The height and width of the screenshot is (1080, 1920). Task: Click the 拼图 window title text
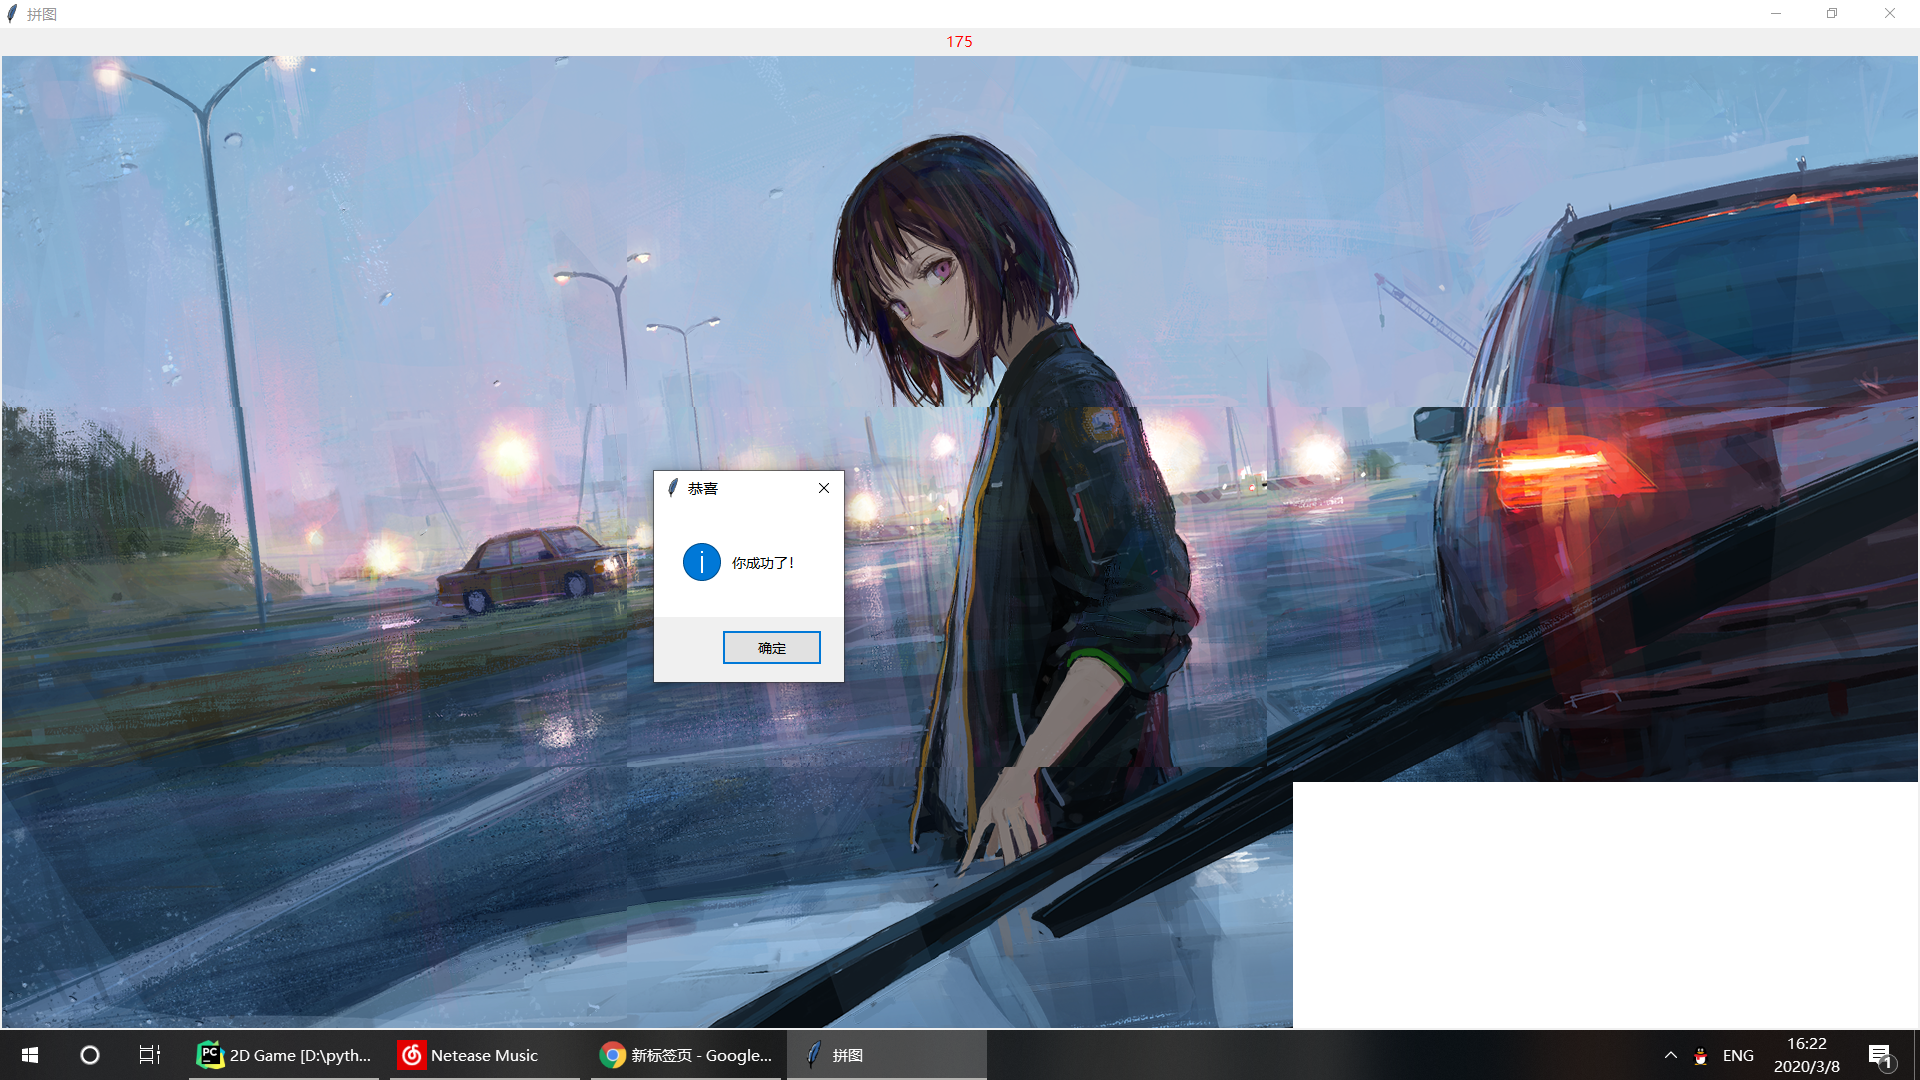coord(41,14)
